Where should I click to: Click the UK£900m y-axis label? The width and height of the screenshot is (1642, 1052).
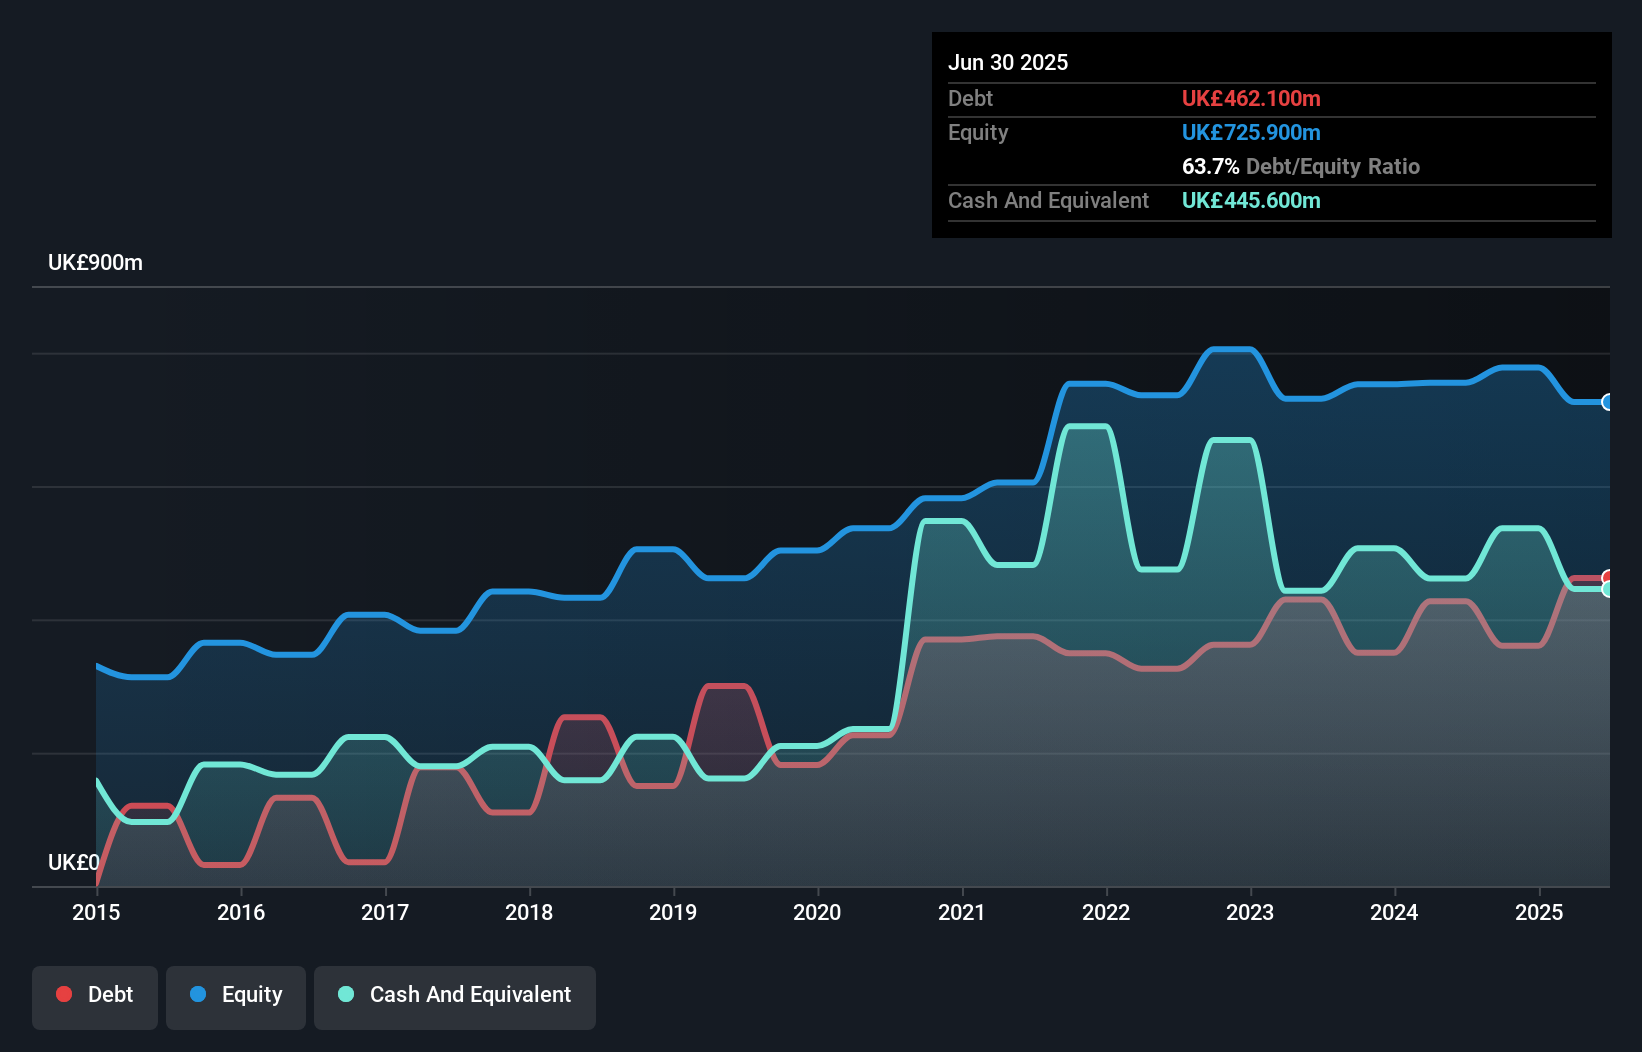(x=95, y=263)
